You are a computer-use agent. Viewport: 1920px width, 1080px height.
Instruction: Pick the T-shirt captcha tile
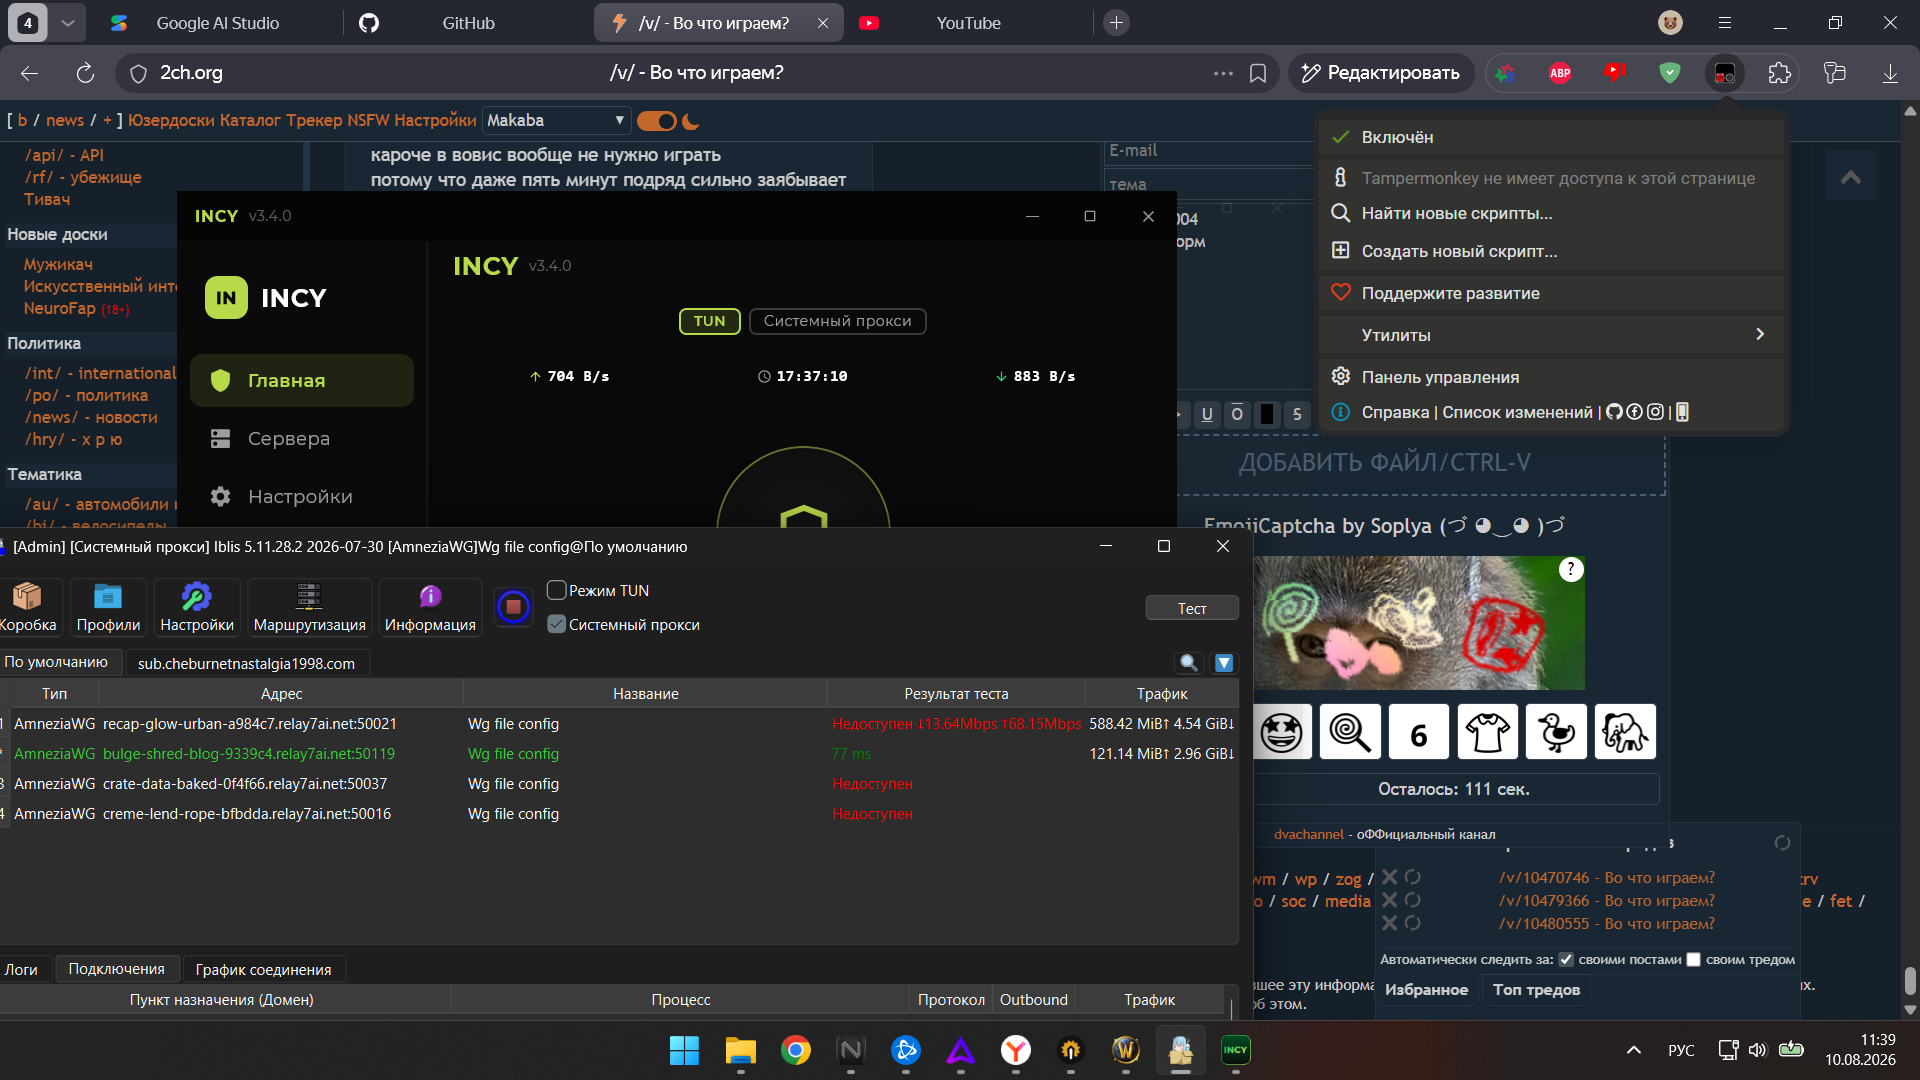[1488, 732]
